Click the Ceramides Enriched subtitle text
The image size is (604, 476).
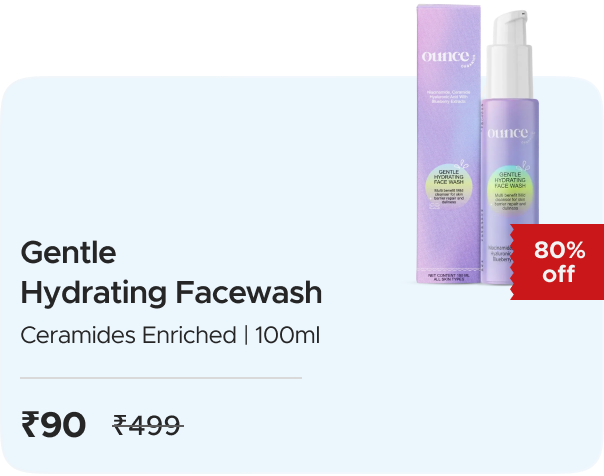pyautogui.click(x=128, y=335)
